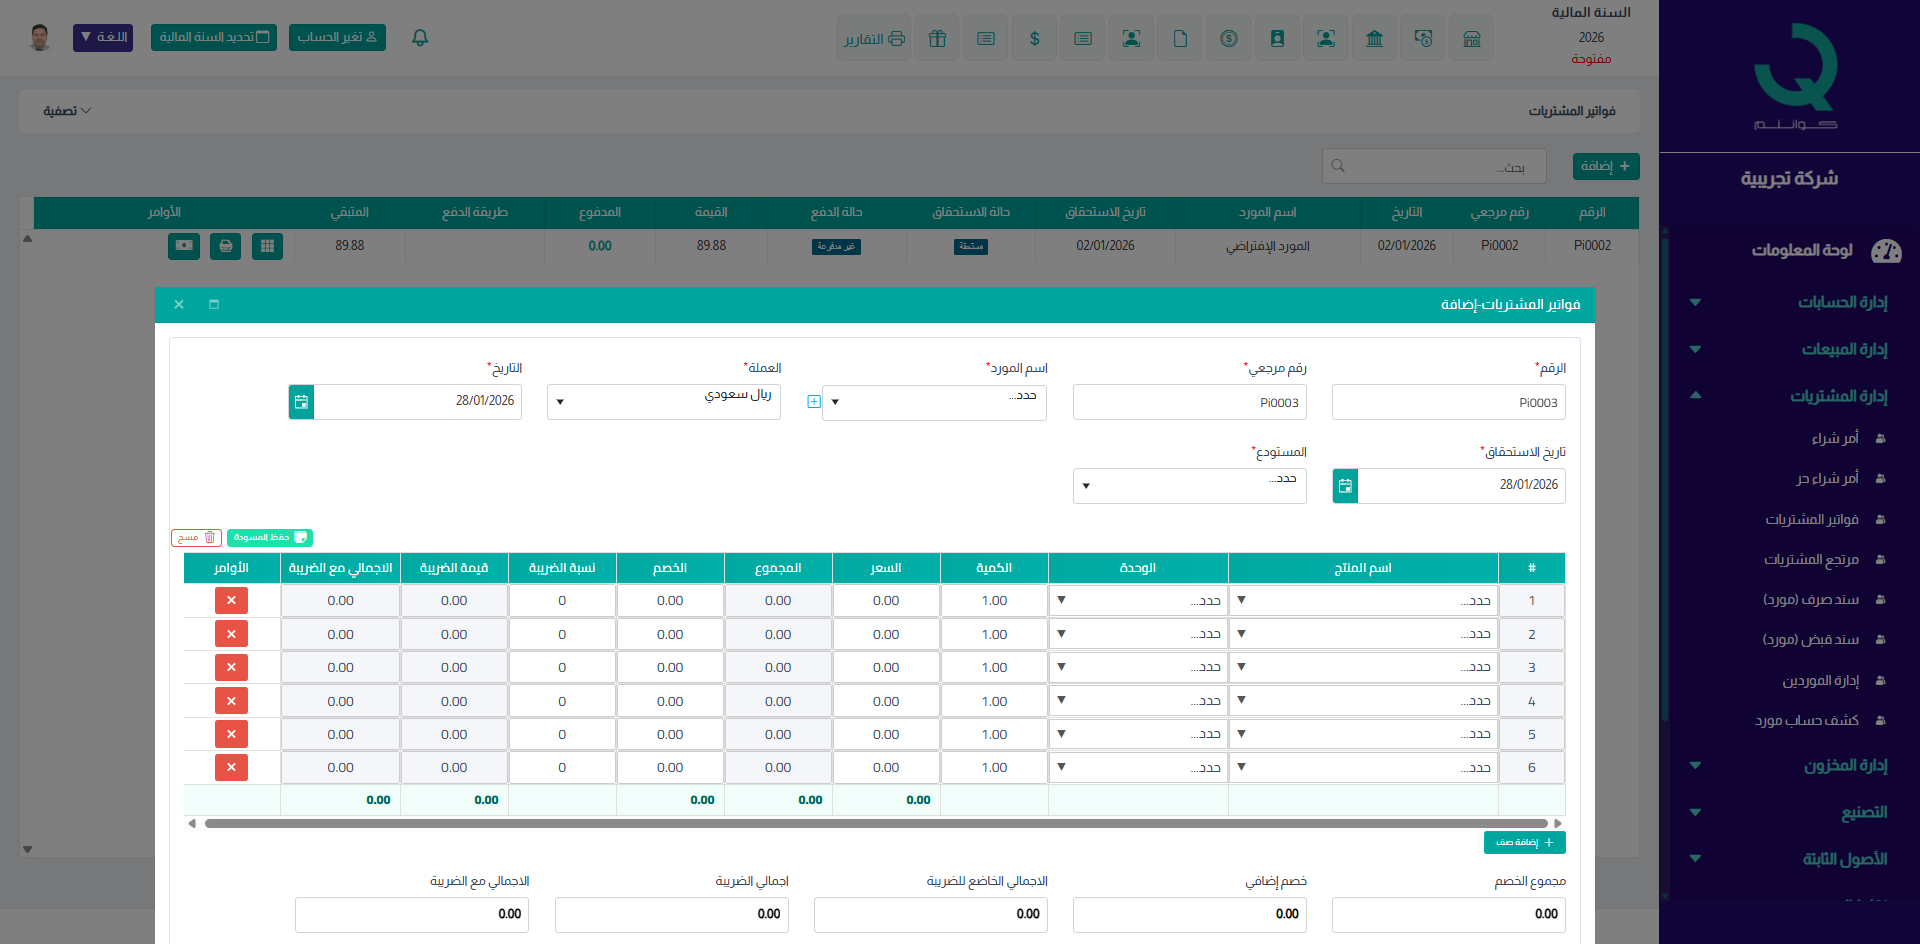Click the bank building toolbar icon

[x=1374, y=39]
